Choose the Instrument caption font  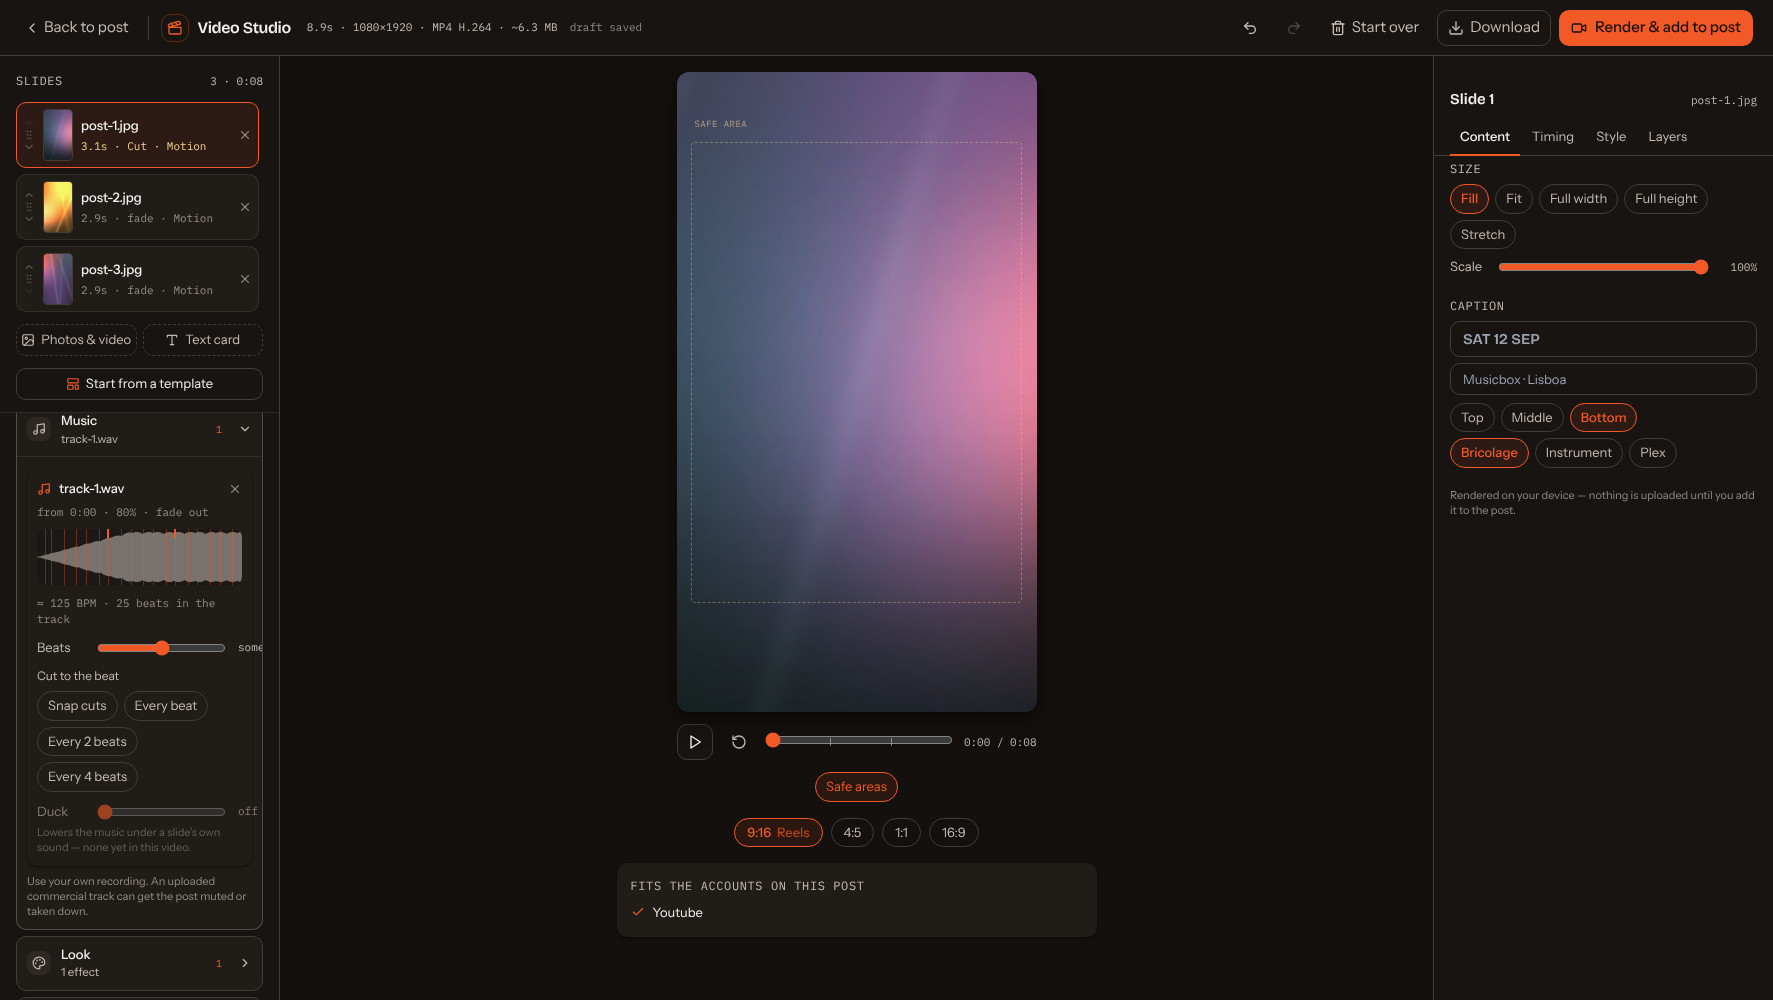tap(1578, 453)
